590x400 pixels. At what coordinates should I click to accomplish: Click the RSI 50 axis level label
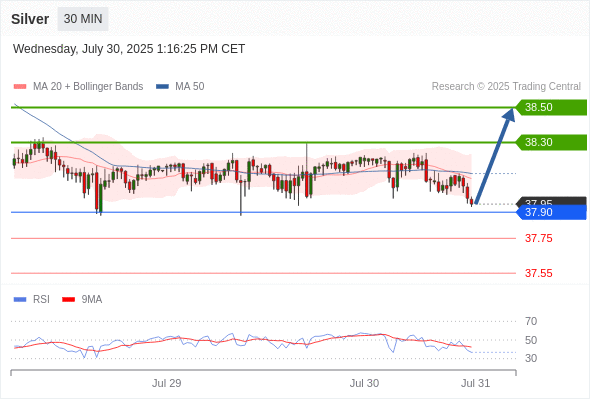pos(531,340)
